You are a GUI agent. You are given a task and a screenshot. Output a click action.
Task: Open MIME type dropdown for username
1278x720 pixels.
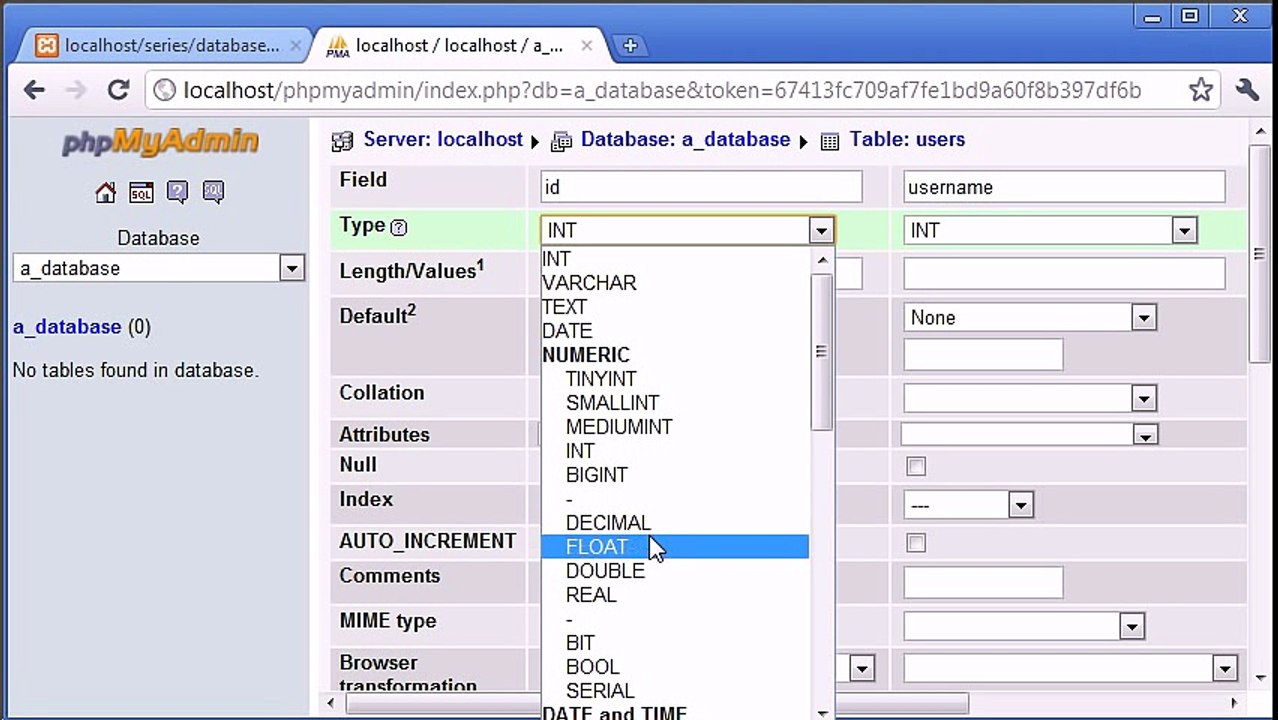pos(1023,627)
